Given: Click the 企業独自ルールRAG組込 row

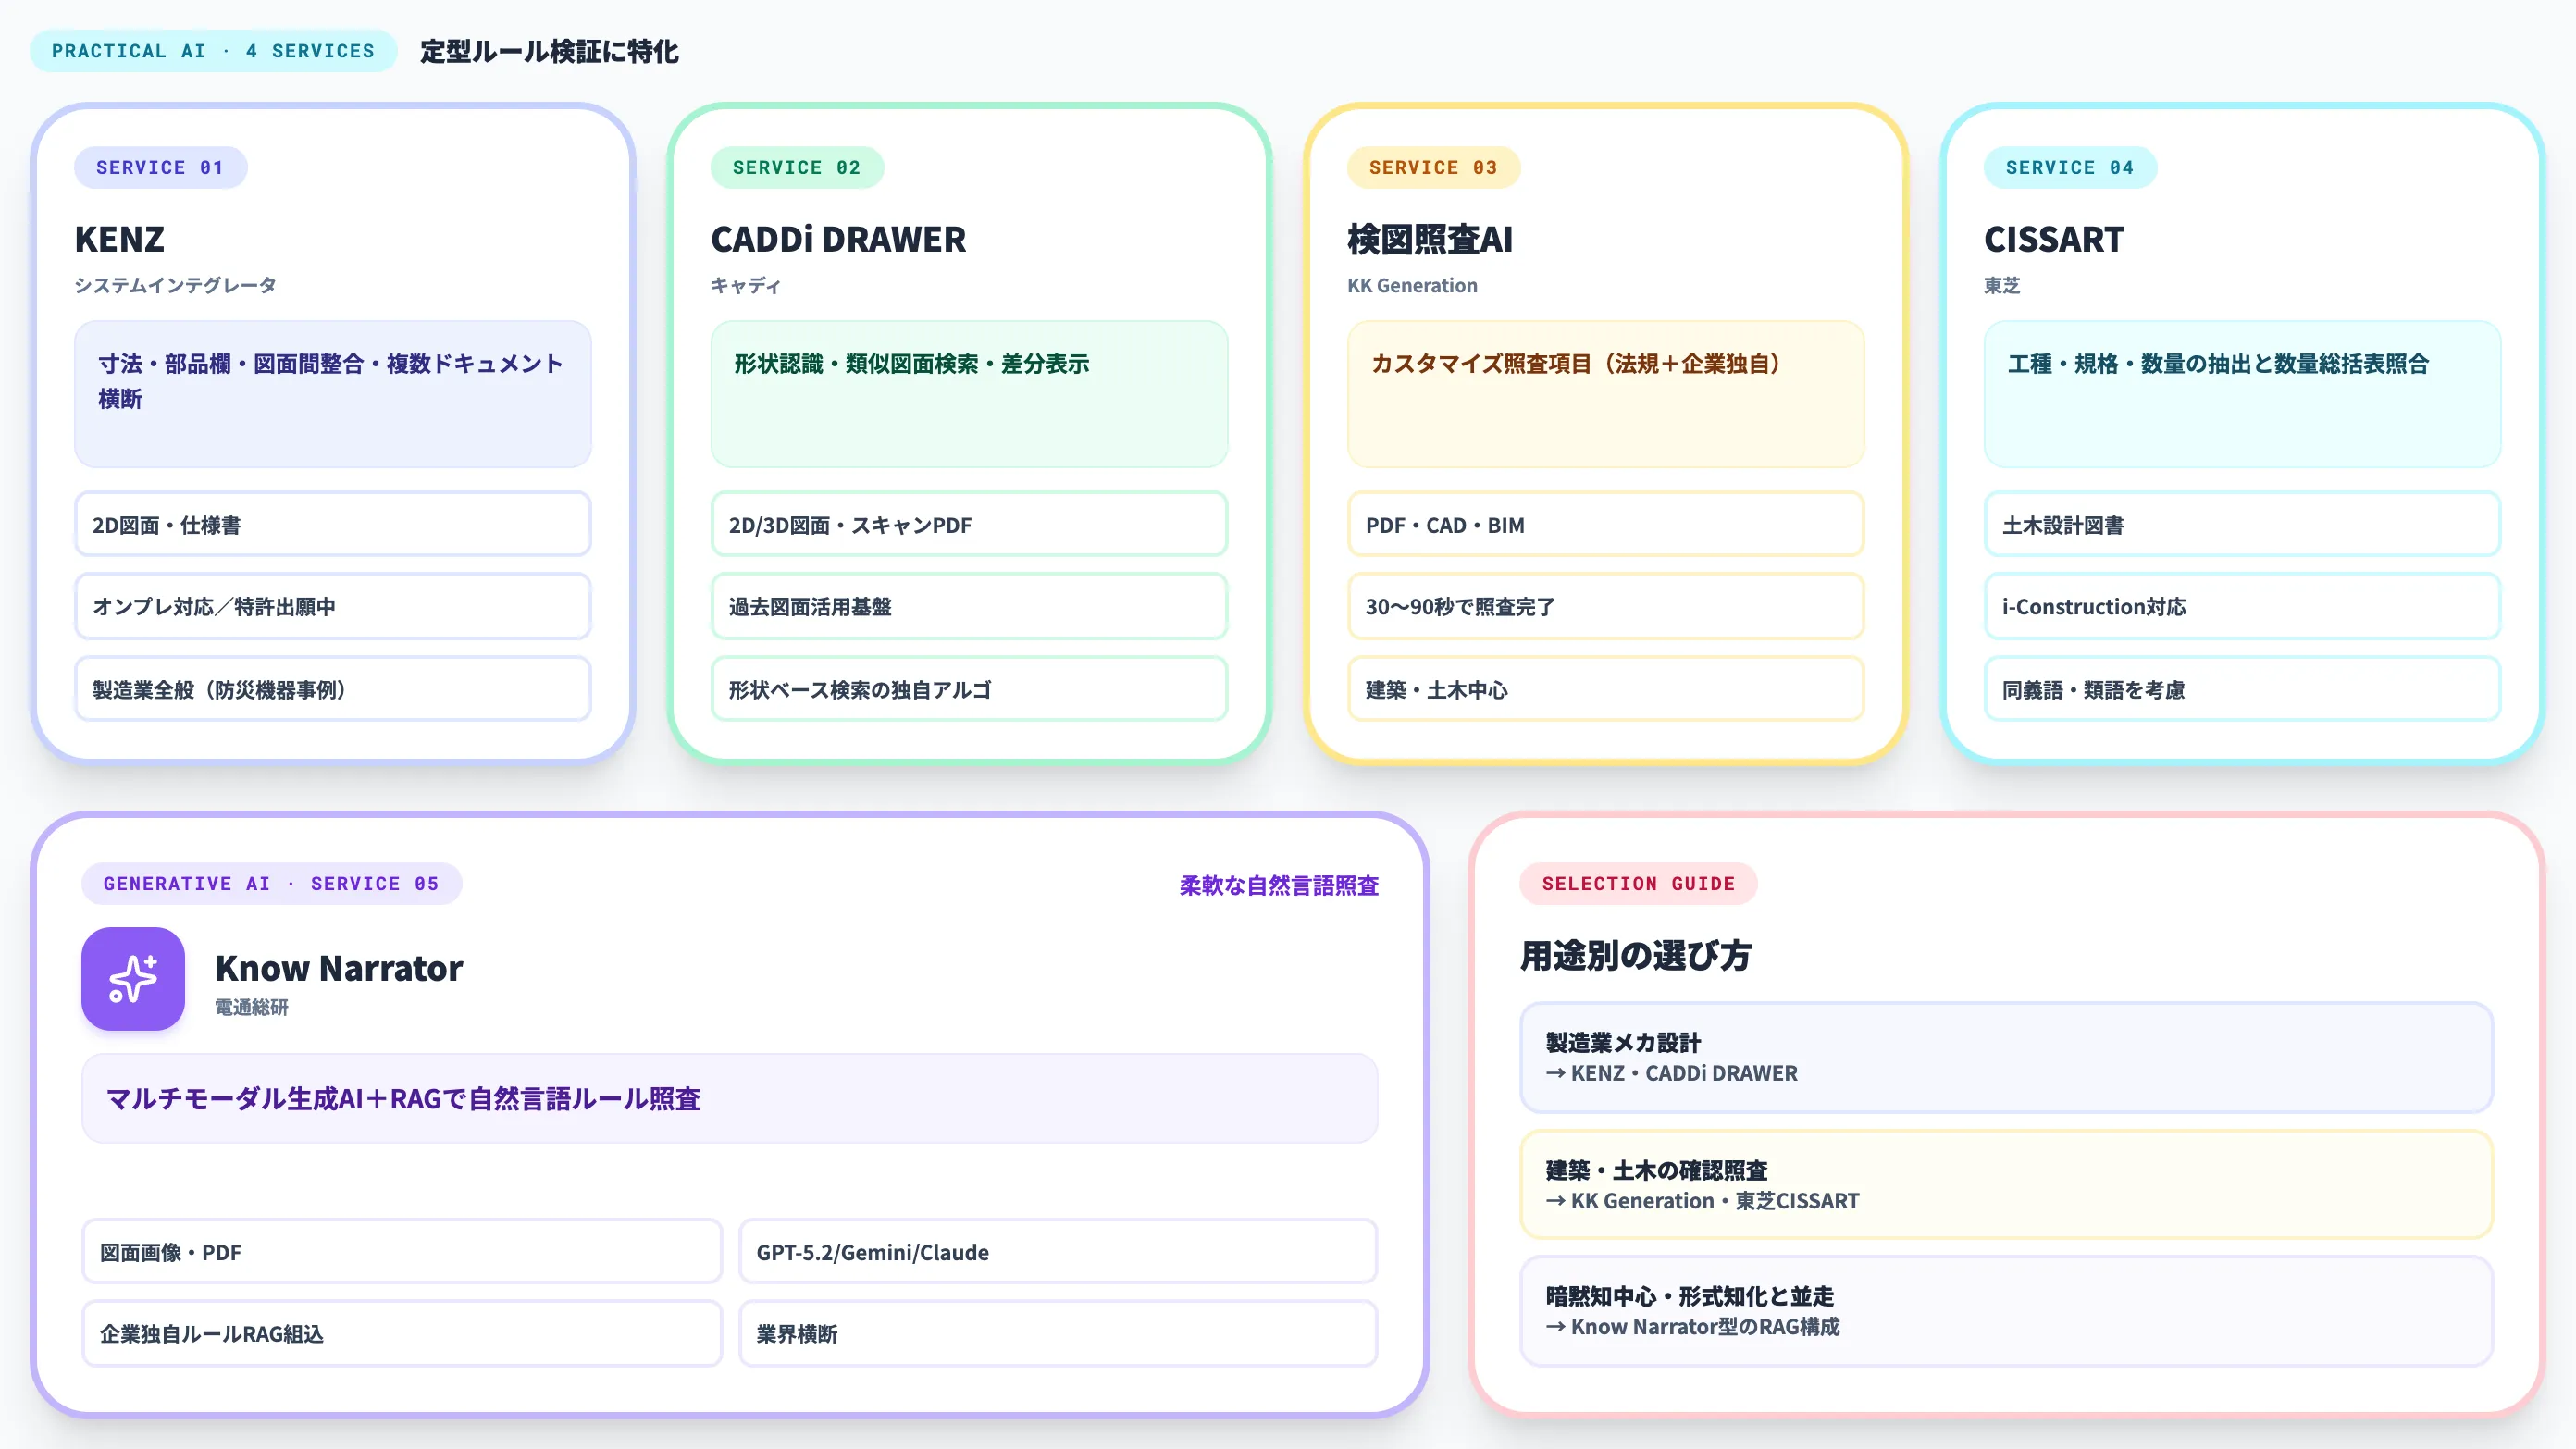Looking at the screenshot, I should click(401, 1333).
